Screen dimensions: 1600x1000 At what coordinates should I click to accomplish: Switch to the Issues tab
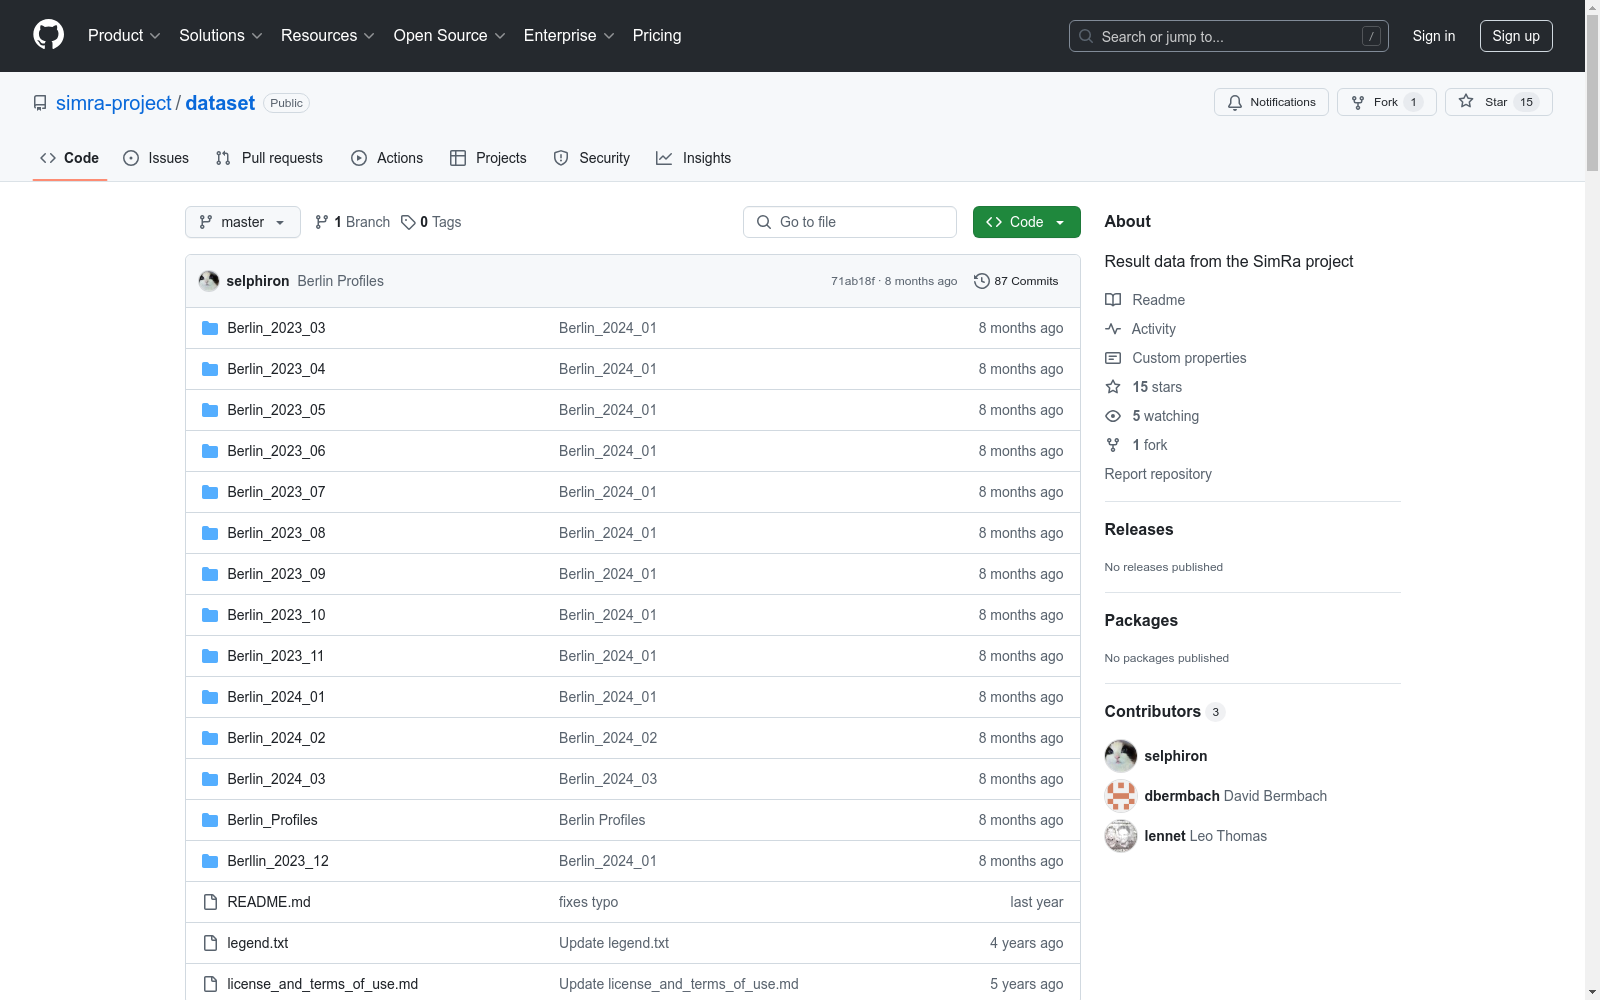click(156, 158)
